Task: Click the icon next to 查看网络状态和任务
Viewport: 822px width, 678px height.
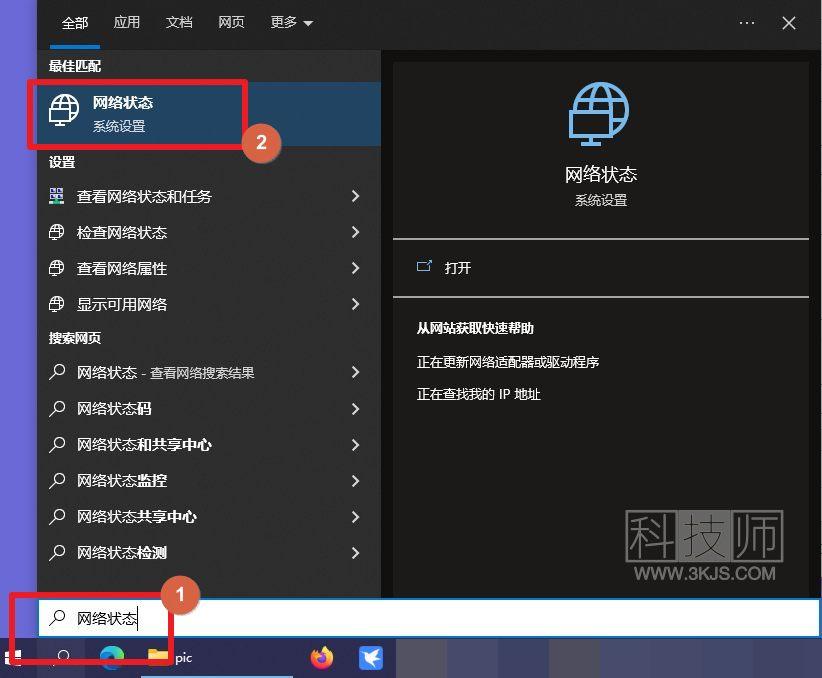Action: coord(56,196)
